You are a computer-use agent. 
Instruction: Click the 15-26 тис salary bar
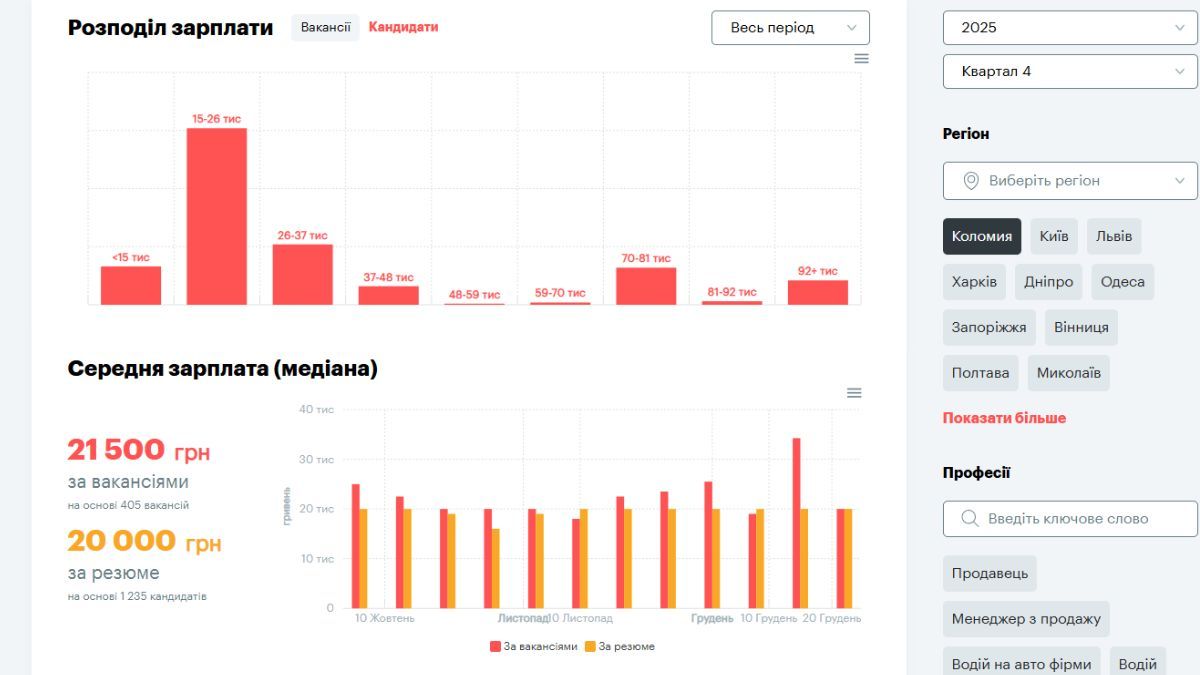coord(217,215)
